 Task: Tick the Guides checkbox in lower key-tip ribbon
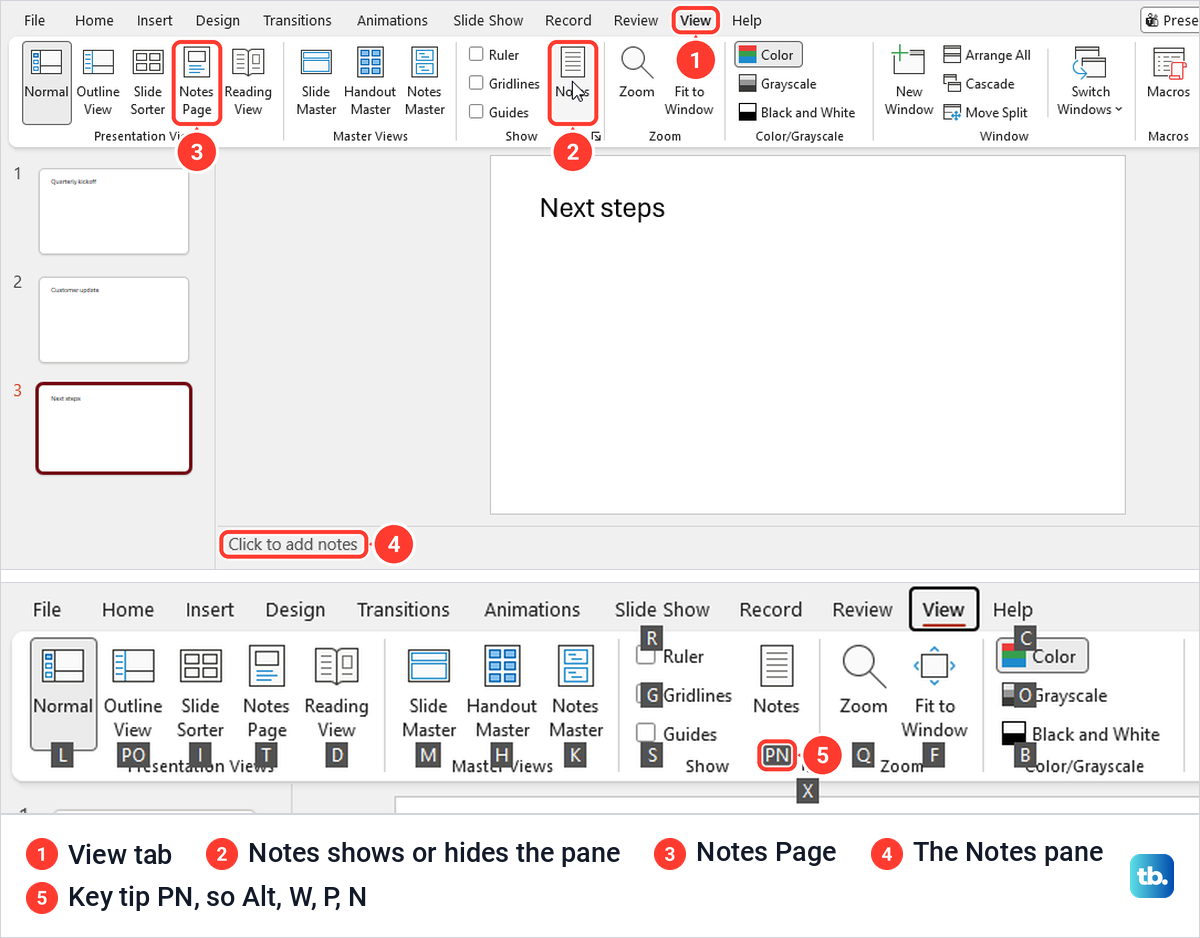(x=647, y=733)
